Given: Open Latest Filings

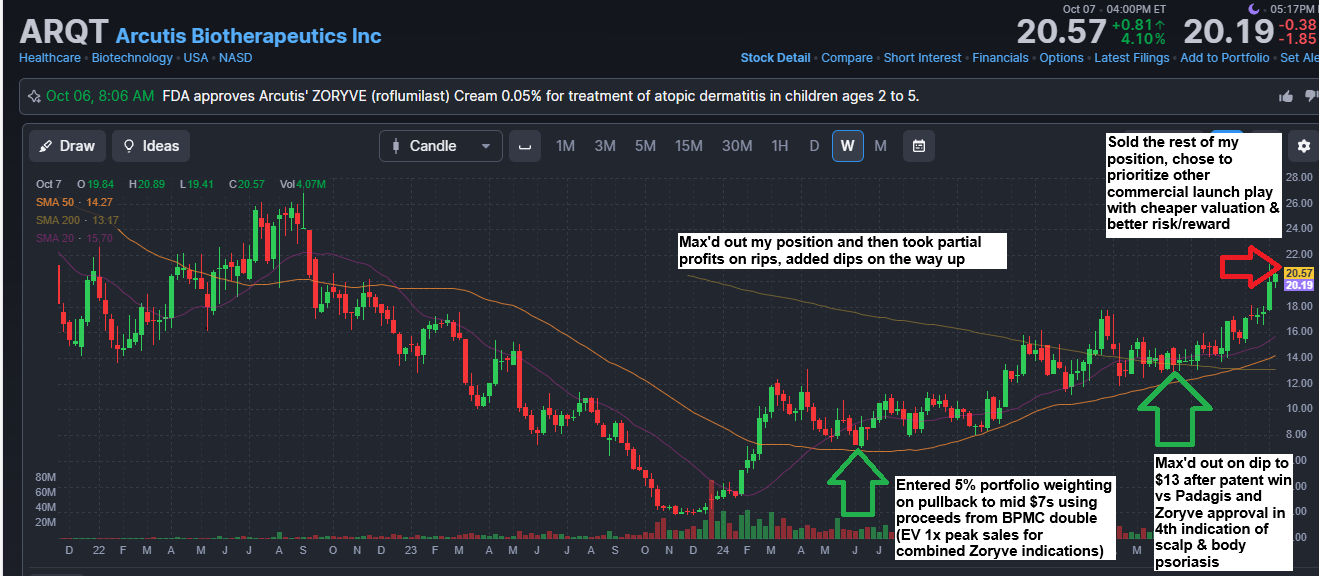Looking at the screenshot, I should [1132, 58].
